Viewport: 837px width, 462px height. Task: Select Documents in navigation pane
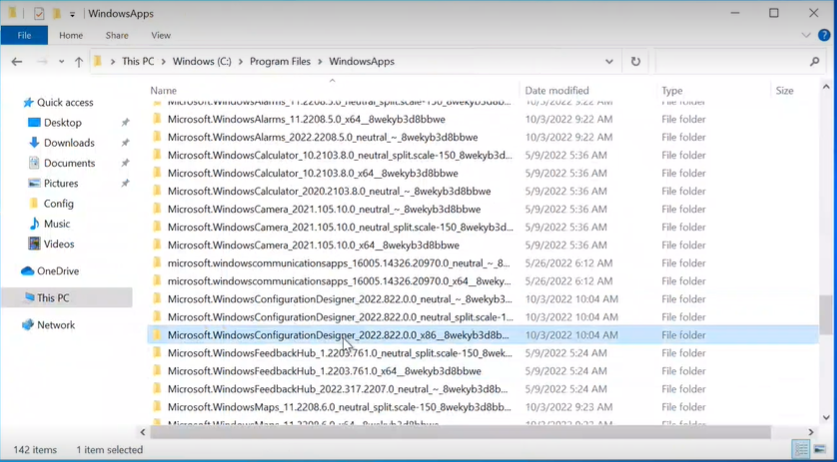pyautogui.click(x=69, y=163)
